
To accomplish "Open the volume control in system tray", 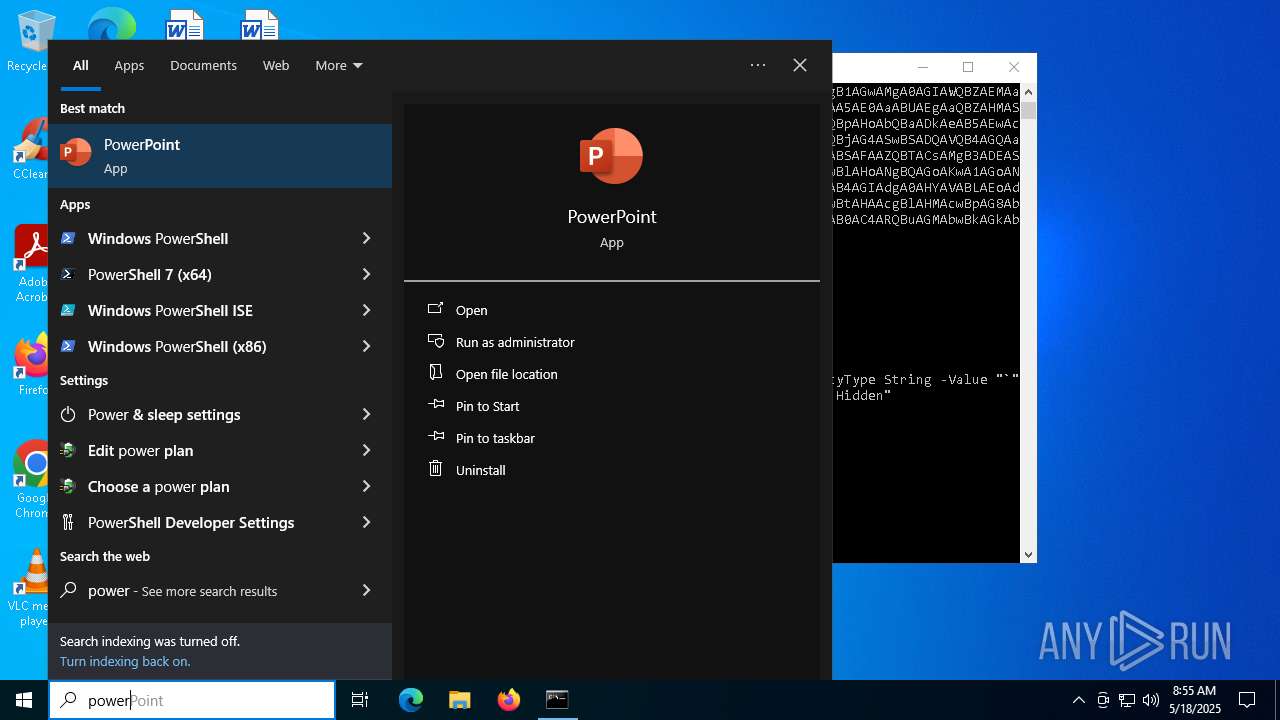I will (x=1150, y=700).
